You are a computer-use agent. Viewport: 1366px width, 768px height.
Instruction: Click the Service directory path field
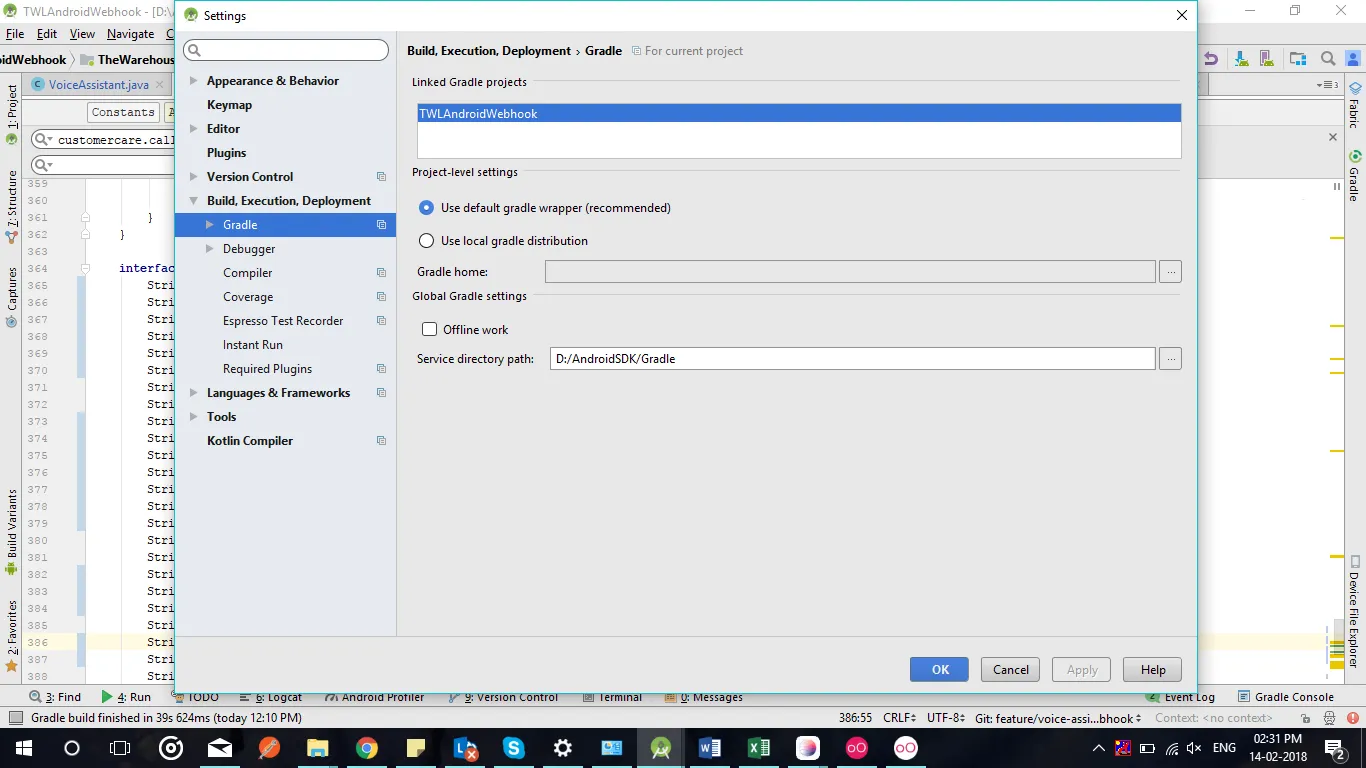point(853,359)
